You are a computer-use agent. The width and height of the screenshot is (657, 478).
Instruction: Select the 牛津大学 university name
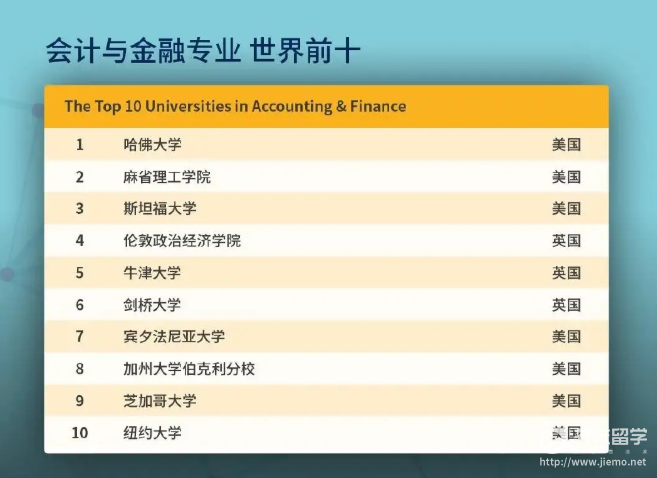pos(152,273)
